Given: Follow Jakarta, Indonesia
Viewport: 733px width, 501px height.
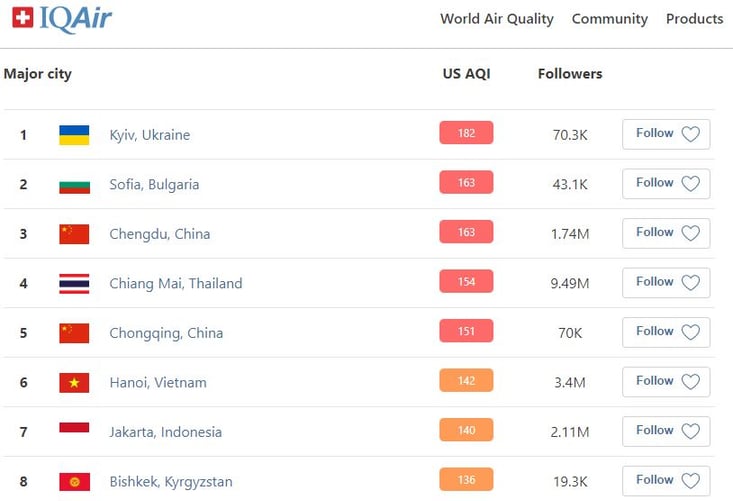Looking at the screenshot, I should point(666,431).
